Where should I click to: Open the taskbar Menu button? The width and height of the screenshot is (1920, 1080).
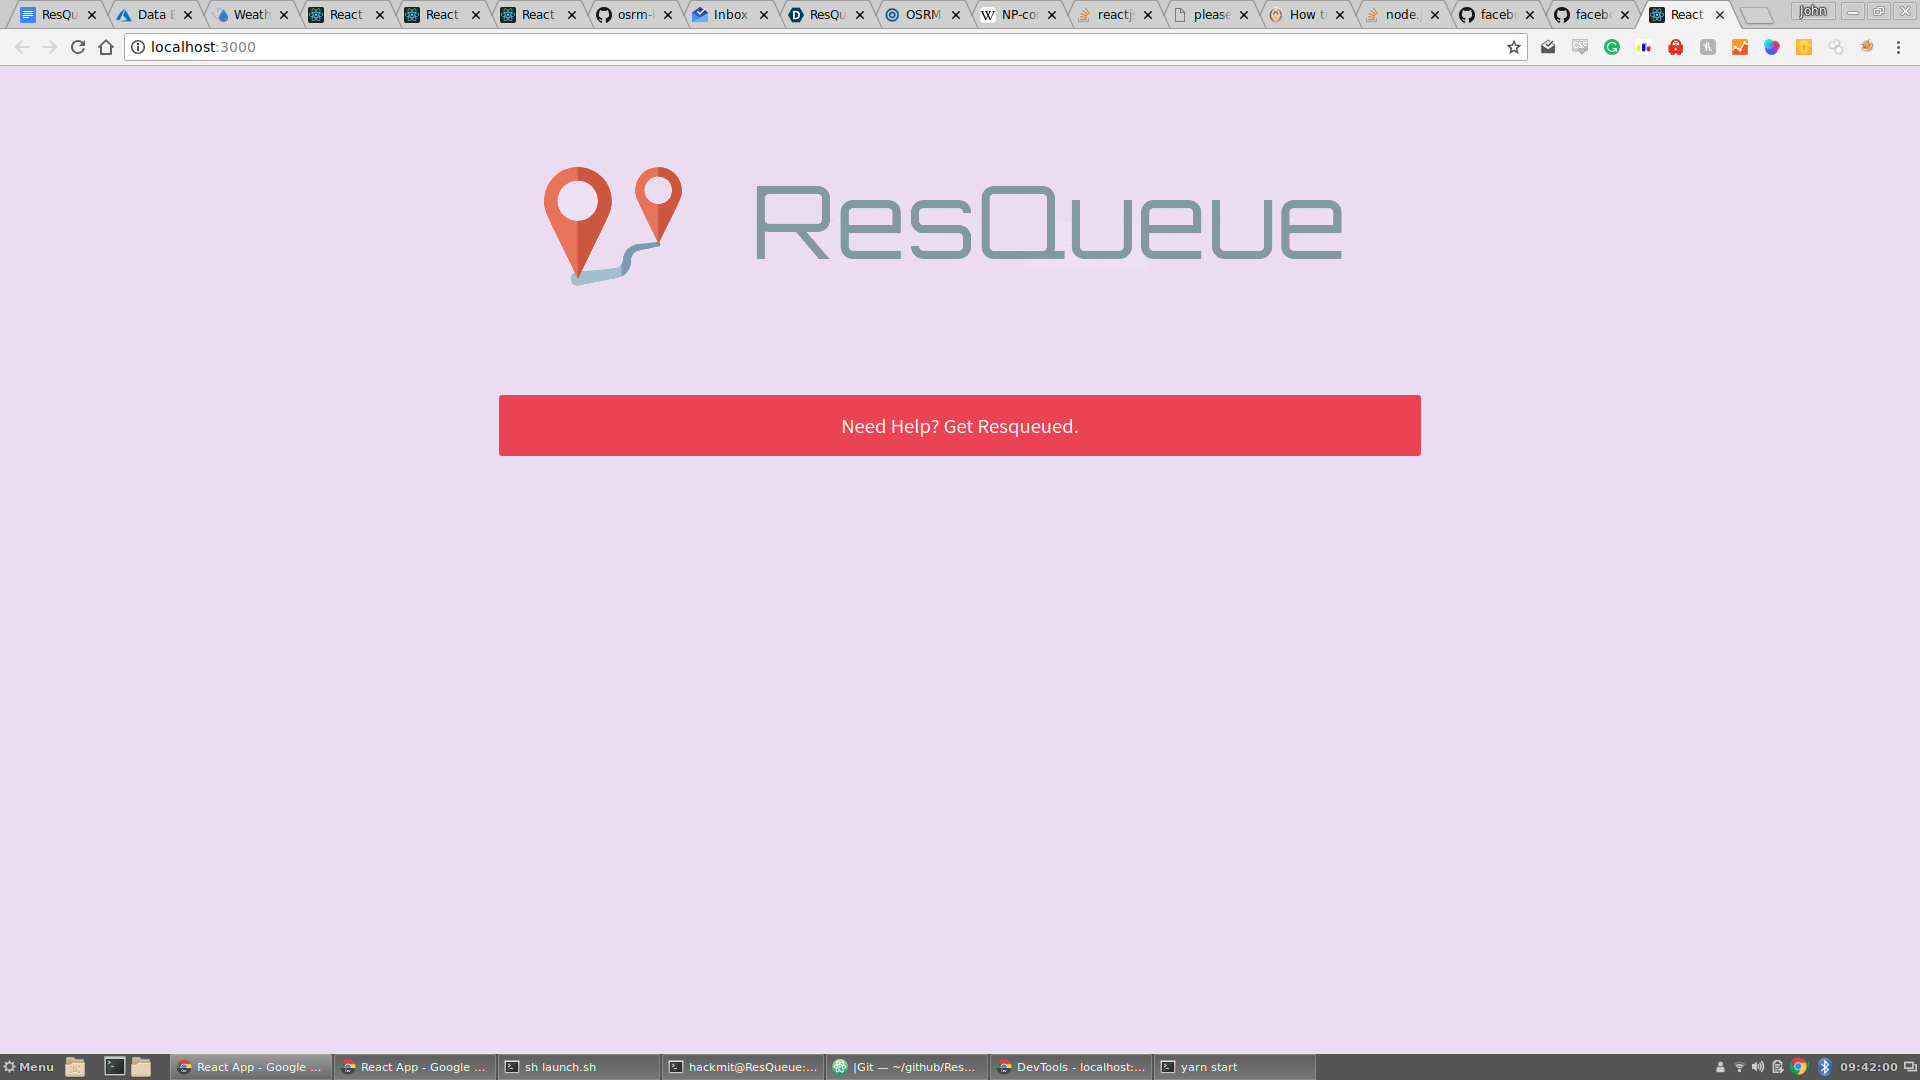point(29,1067)
